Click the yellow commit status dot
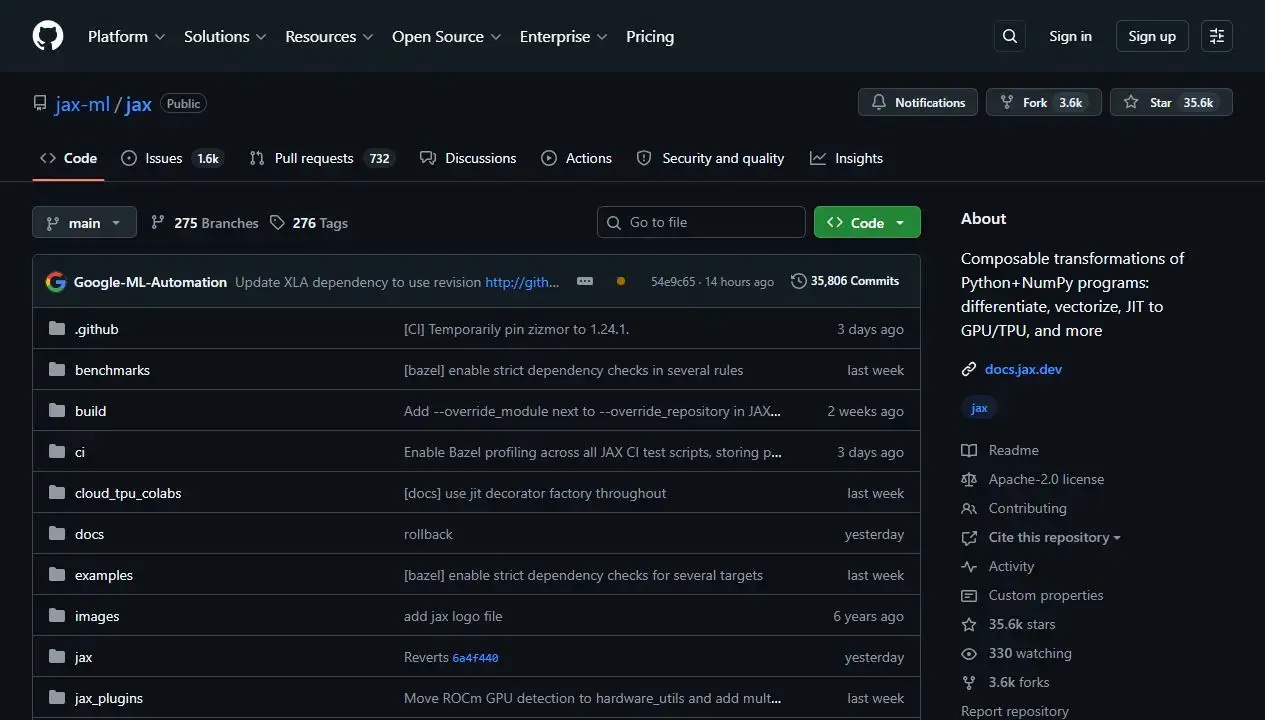The image size is (1265, 720). click(x=621, y=282)
